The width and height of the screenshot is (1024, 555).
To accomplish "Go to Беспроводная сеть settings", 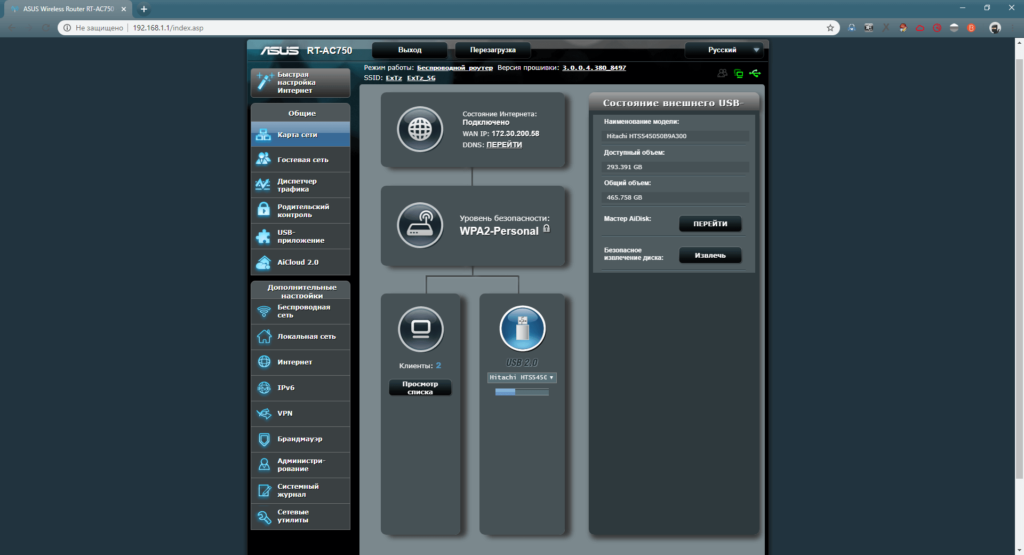I will click(x=300, y=311).
